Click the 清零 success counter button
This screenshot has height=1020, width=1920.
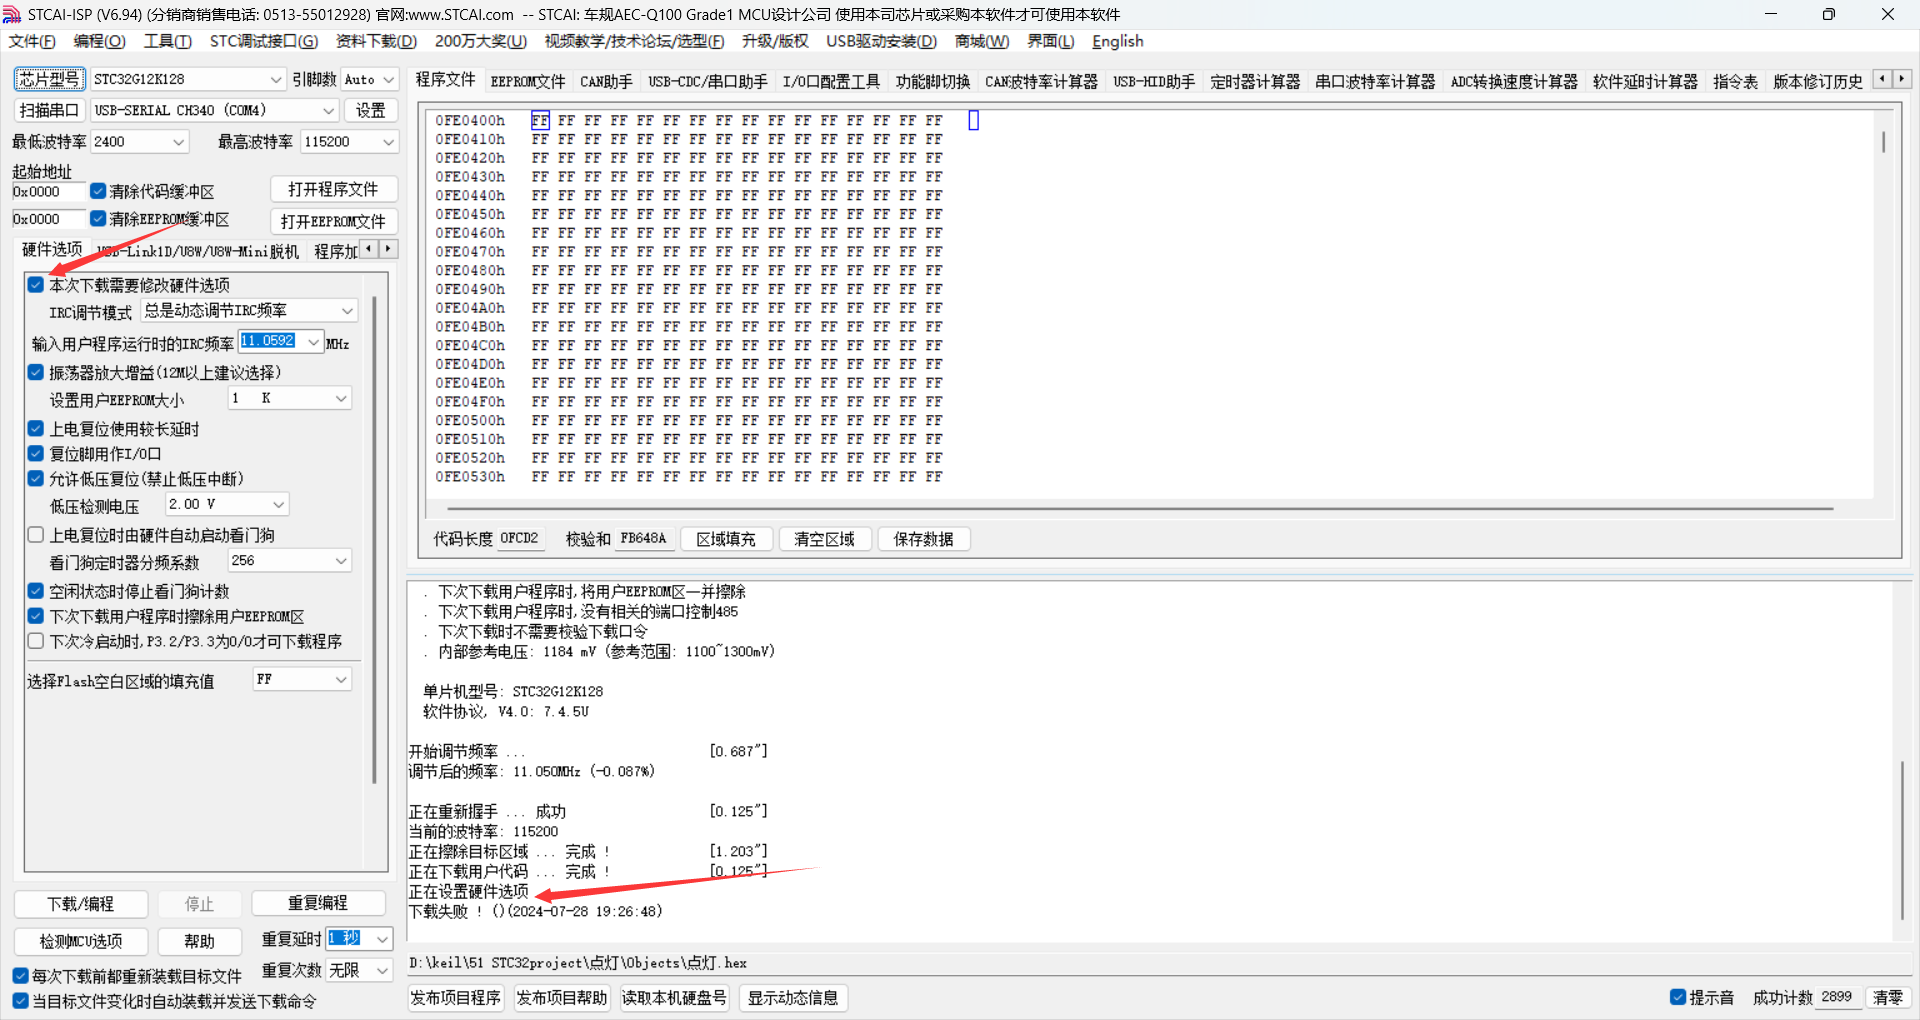(x=1888, y=997)
